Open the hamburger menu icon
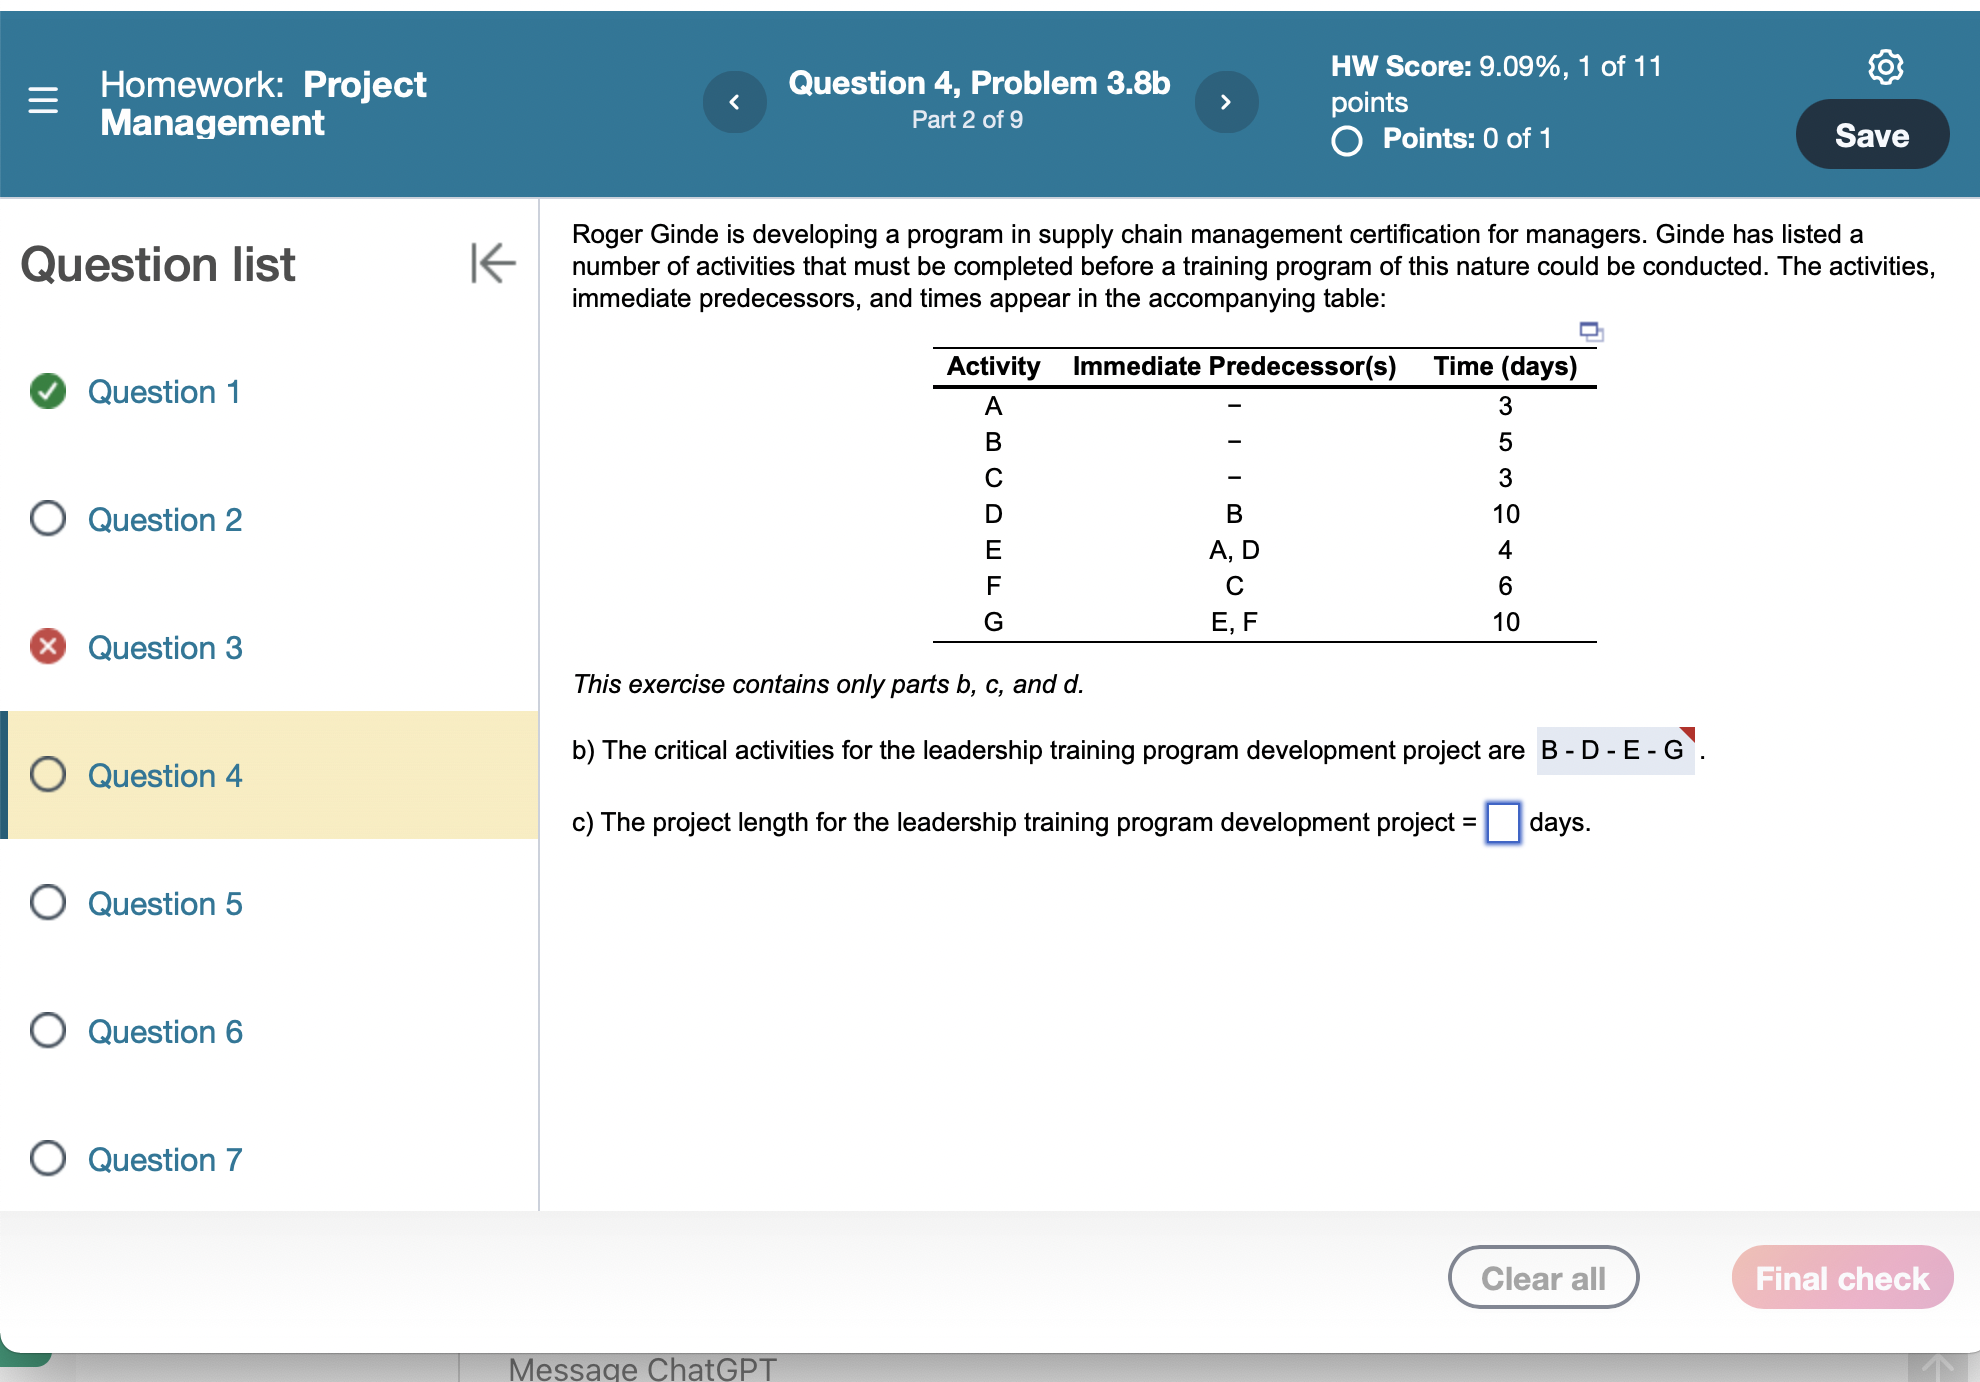Screen dimensions: 1980x1382 click(x=43, y=100)
